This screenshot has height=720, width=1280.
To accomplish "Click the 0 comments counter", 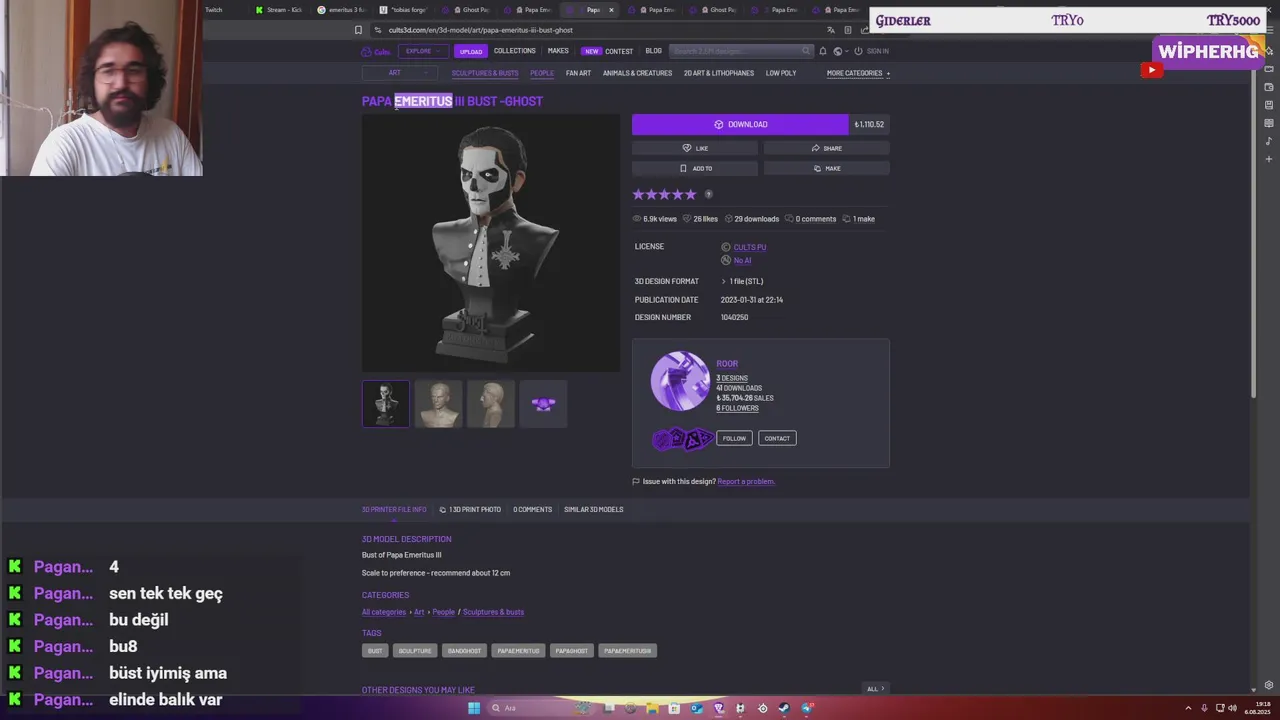I will coord(811,219).
